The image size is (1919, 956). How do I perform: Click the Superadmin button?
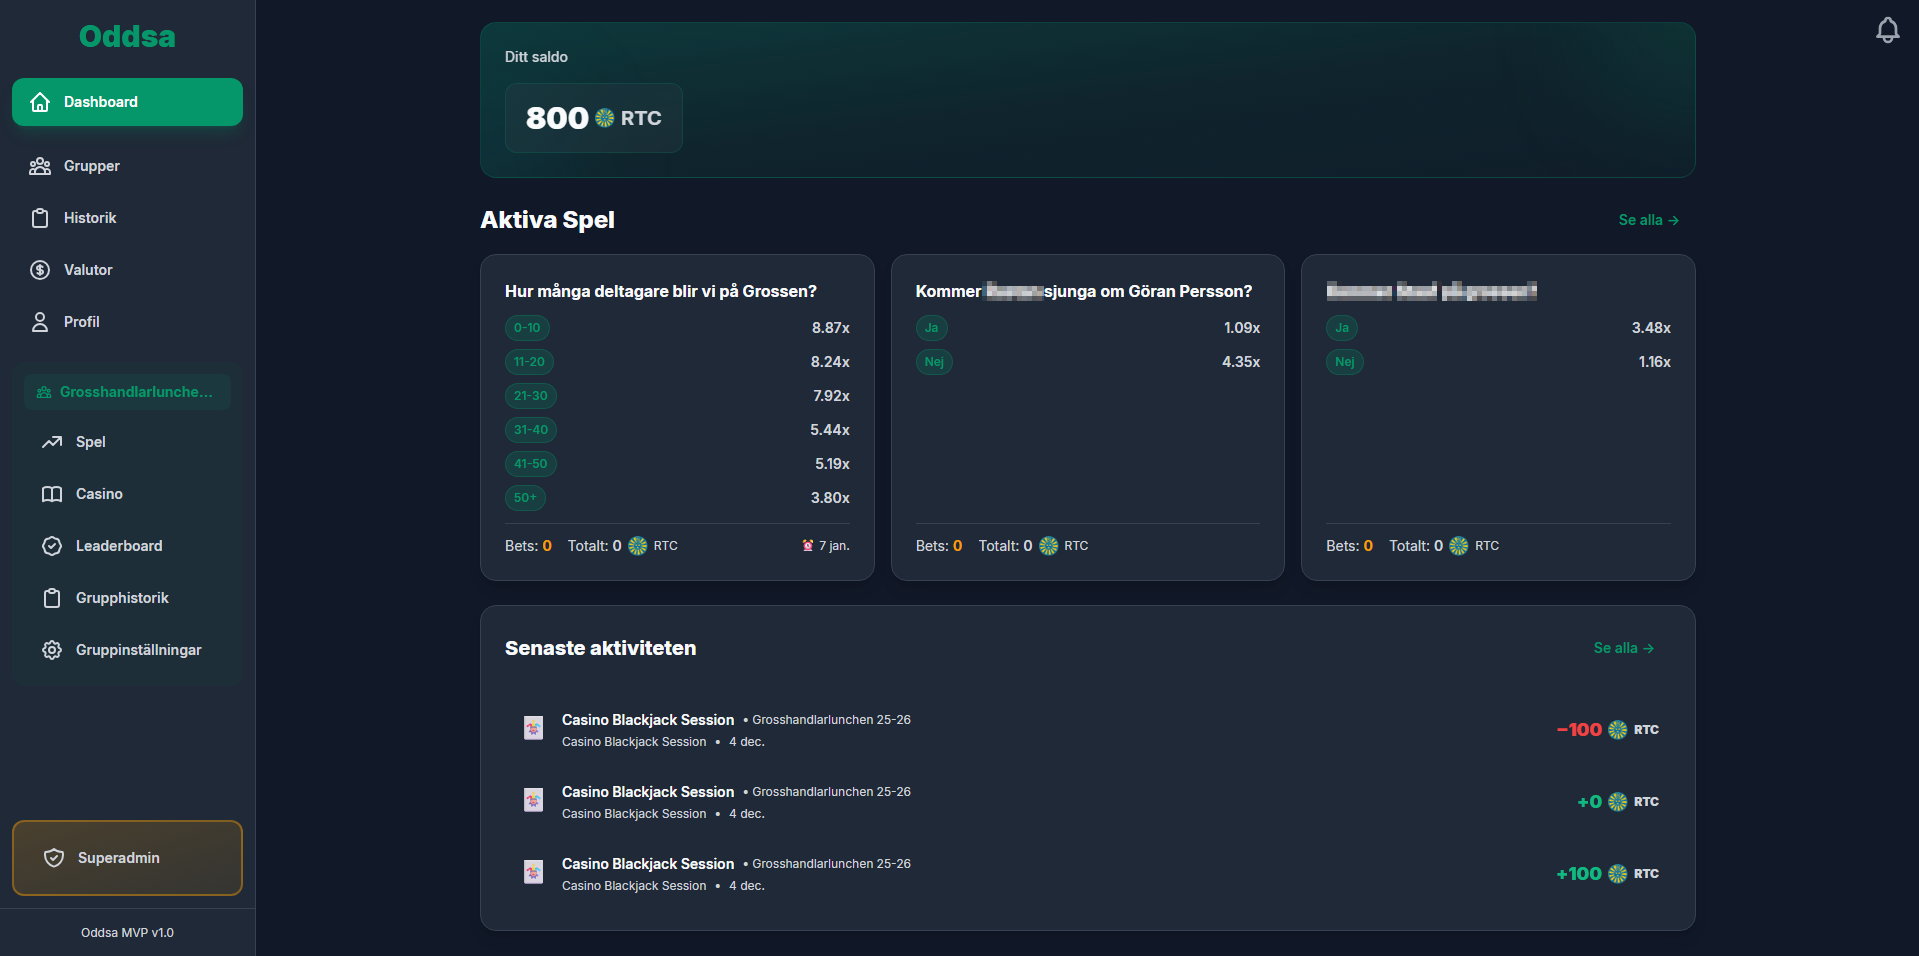(x=127, y=858)
